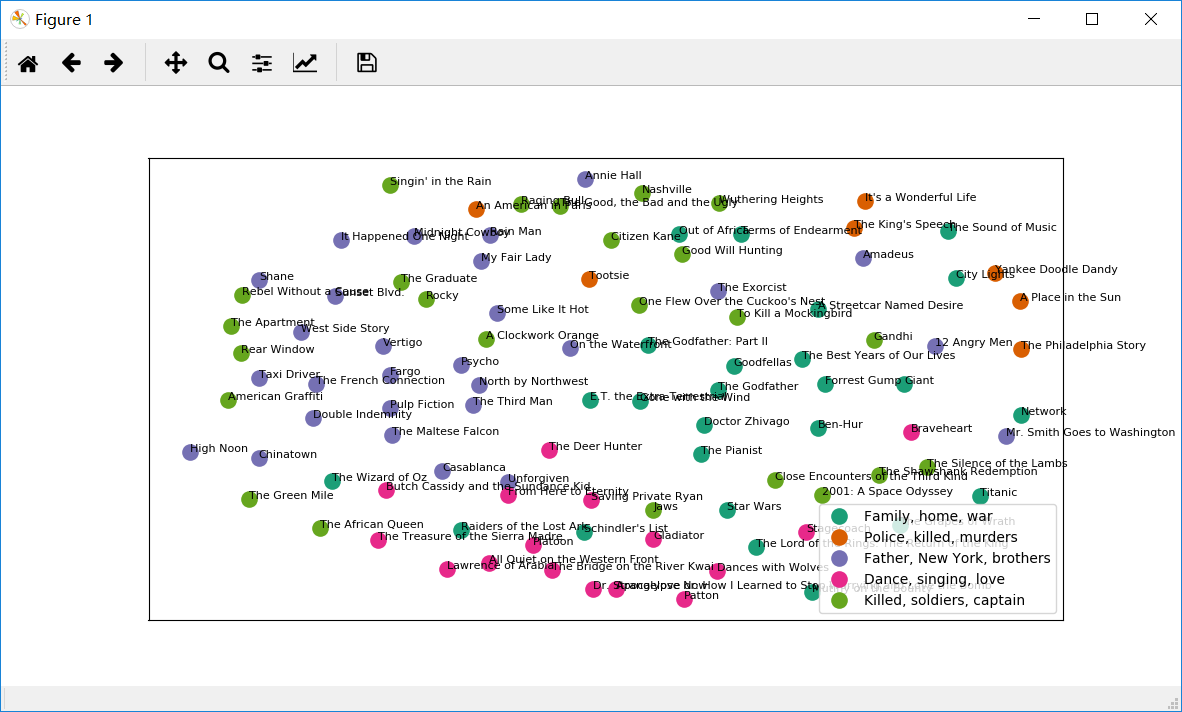Close the Figure 1 window

tap(1150, 19)
